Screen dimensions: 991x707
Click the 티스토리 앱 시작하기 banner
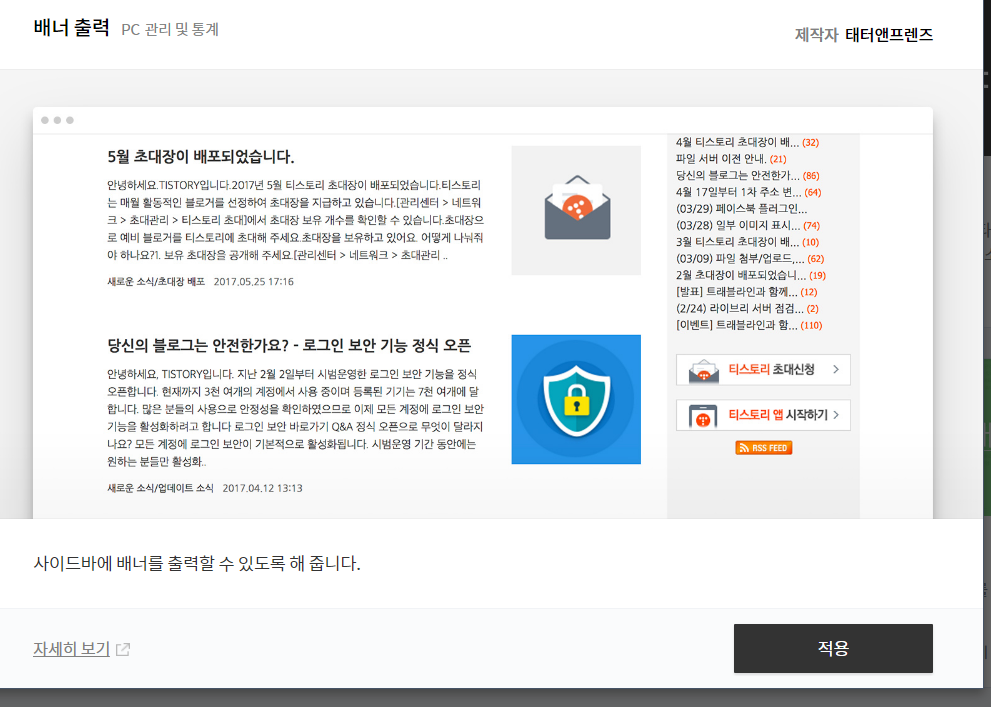763,415
